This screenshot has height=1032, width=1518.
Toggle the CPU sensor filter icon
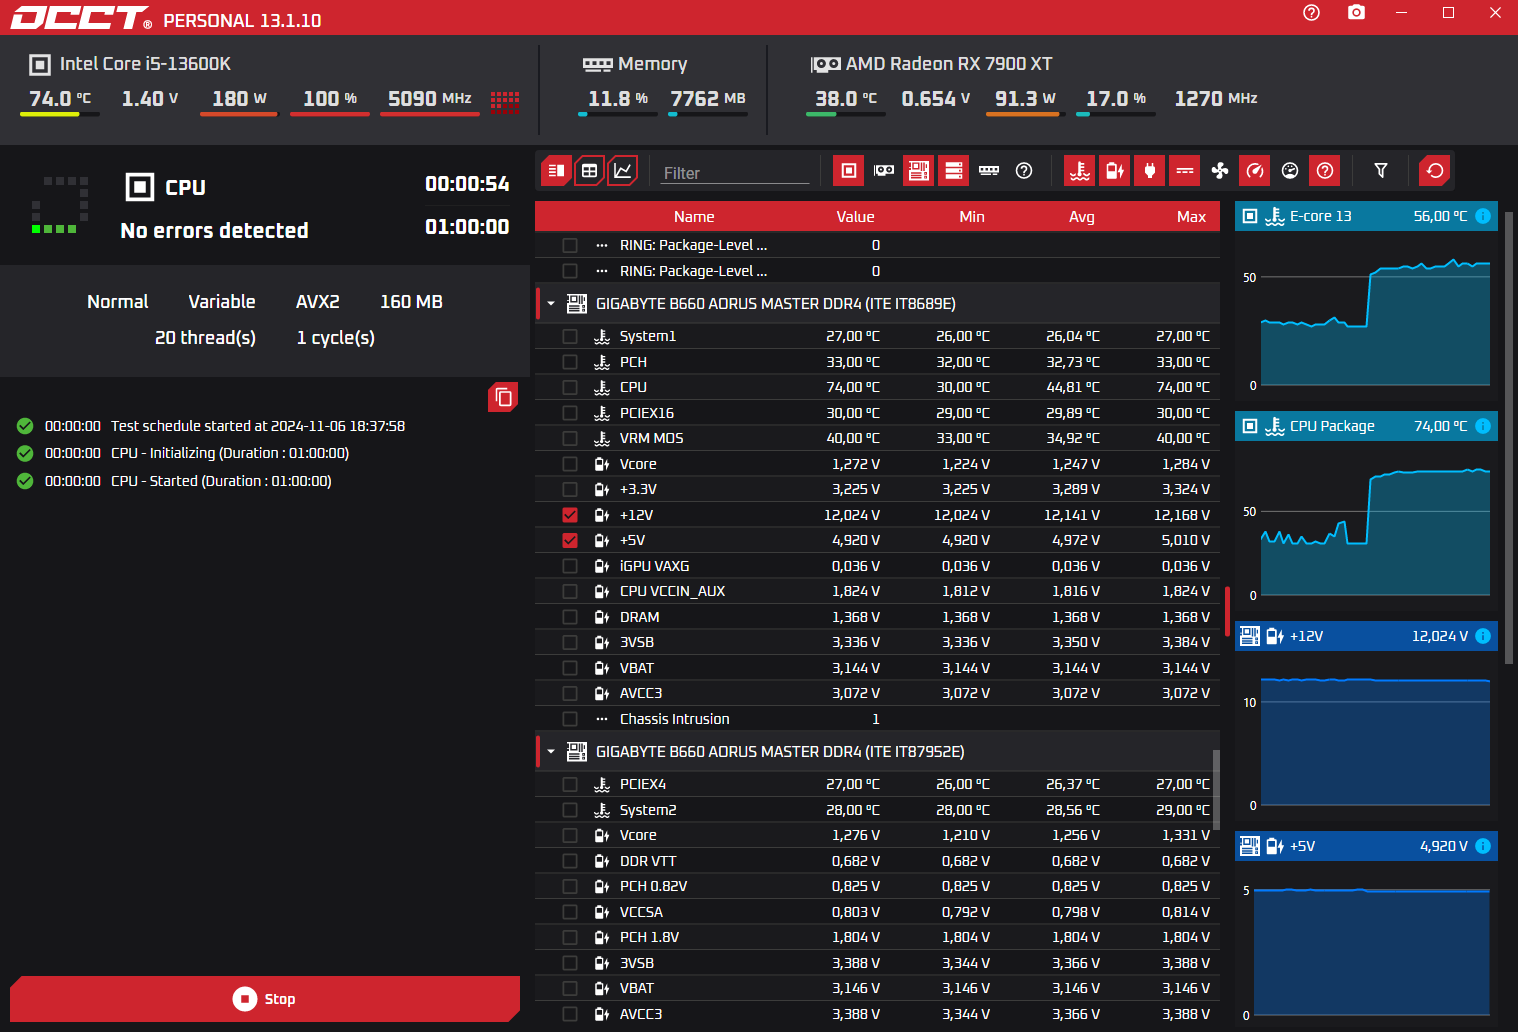pos(848,171)
